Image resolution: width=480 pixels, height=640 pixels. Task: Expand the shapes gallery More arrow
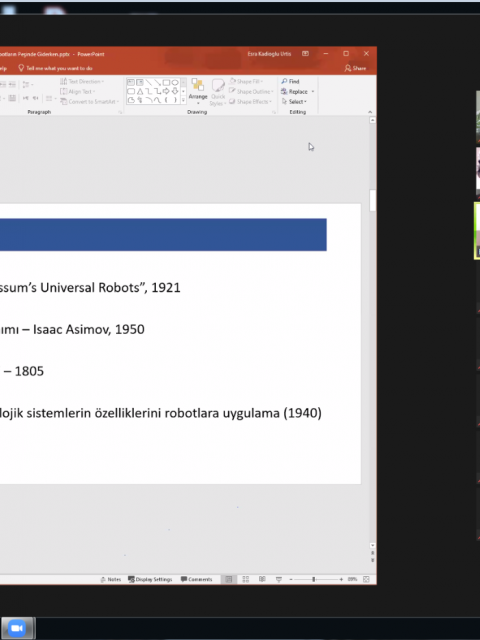tap(183, 100)
